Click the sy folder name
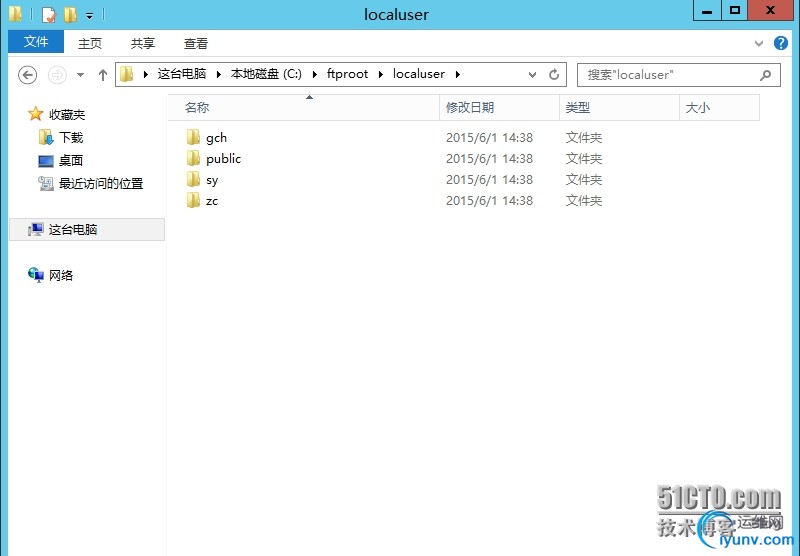The image size is (800, 556). click(x=212, y=180)
